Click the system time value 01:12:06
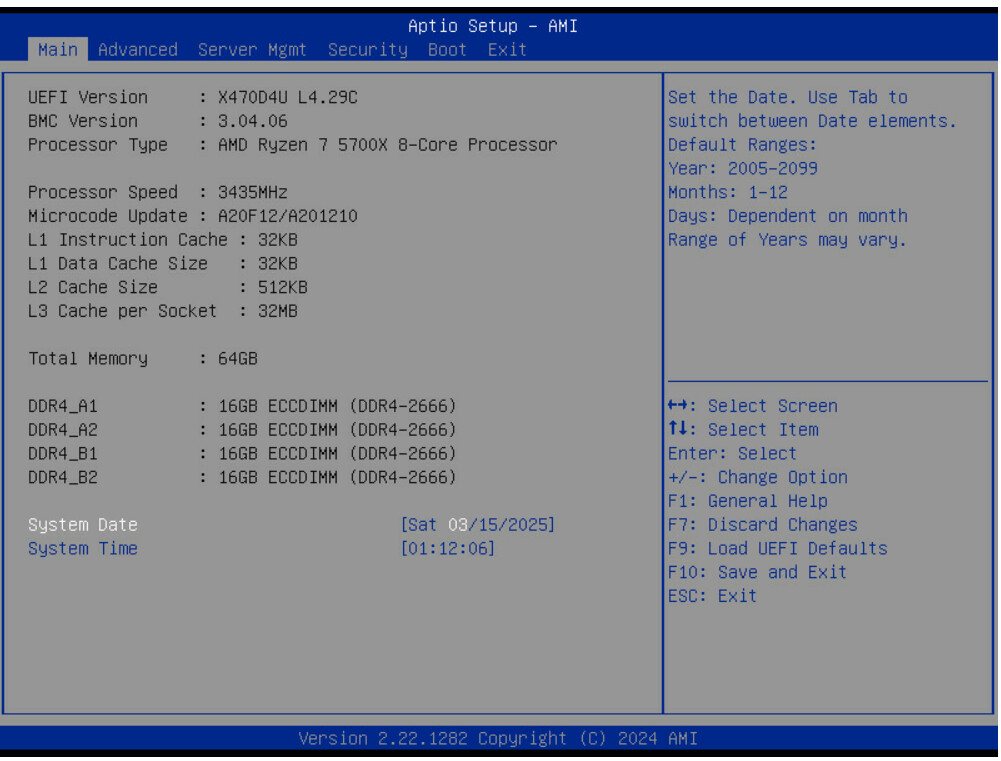Image resolution: width=1001 pixels, height=761 pixels. tap(448, 548)
